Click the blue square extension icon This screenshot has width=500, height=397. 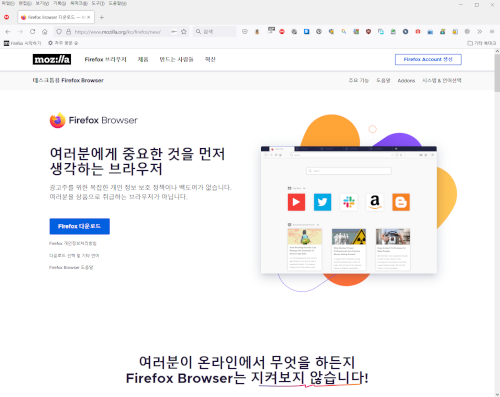pos(306,32)
